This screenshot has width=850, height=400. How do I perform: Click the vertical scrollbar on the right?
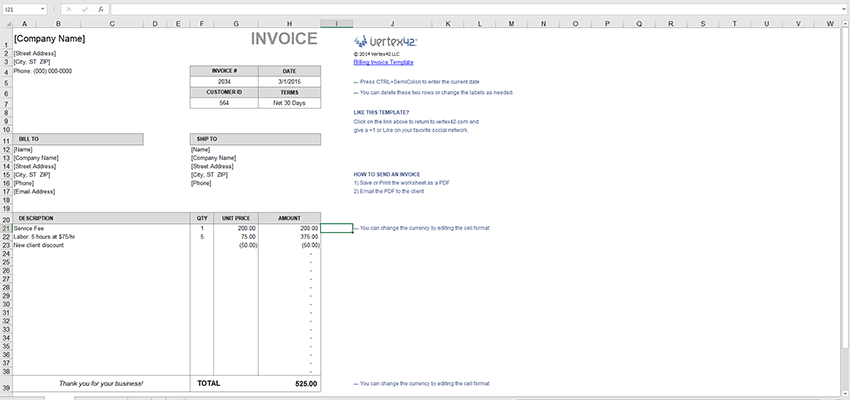point(846,211)
